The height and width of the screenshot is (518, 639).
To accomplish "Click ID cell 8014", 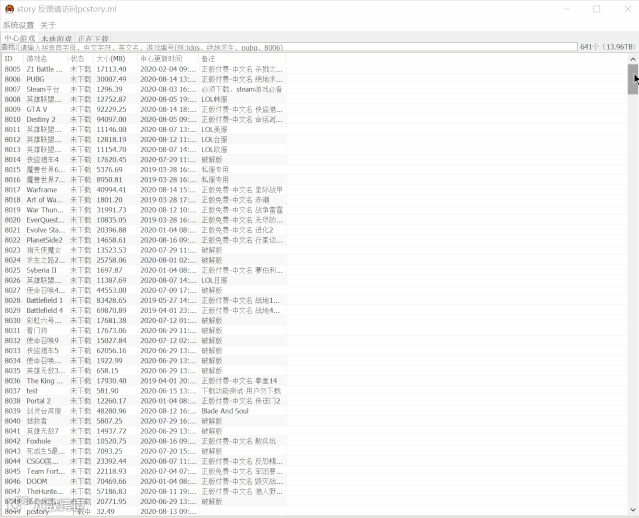I will coord(12,160).
